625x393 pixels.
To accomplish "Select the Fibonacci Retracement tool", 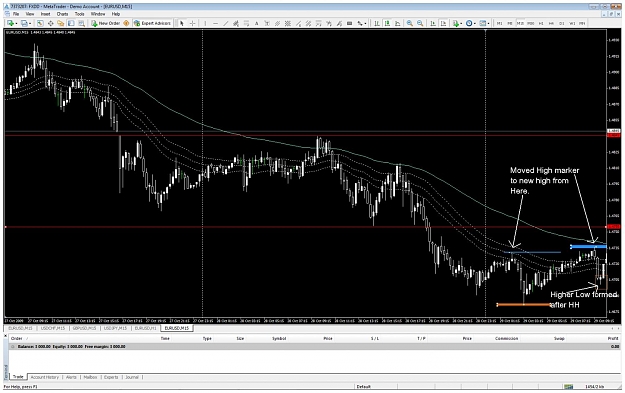I will tap(246, 24).
